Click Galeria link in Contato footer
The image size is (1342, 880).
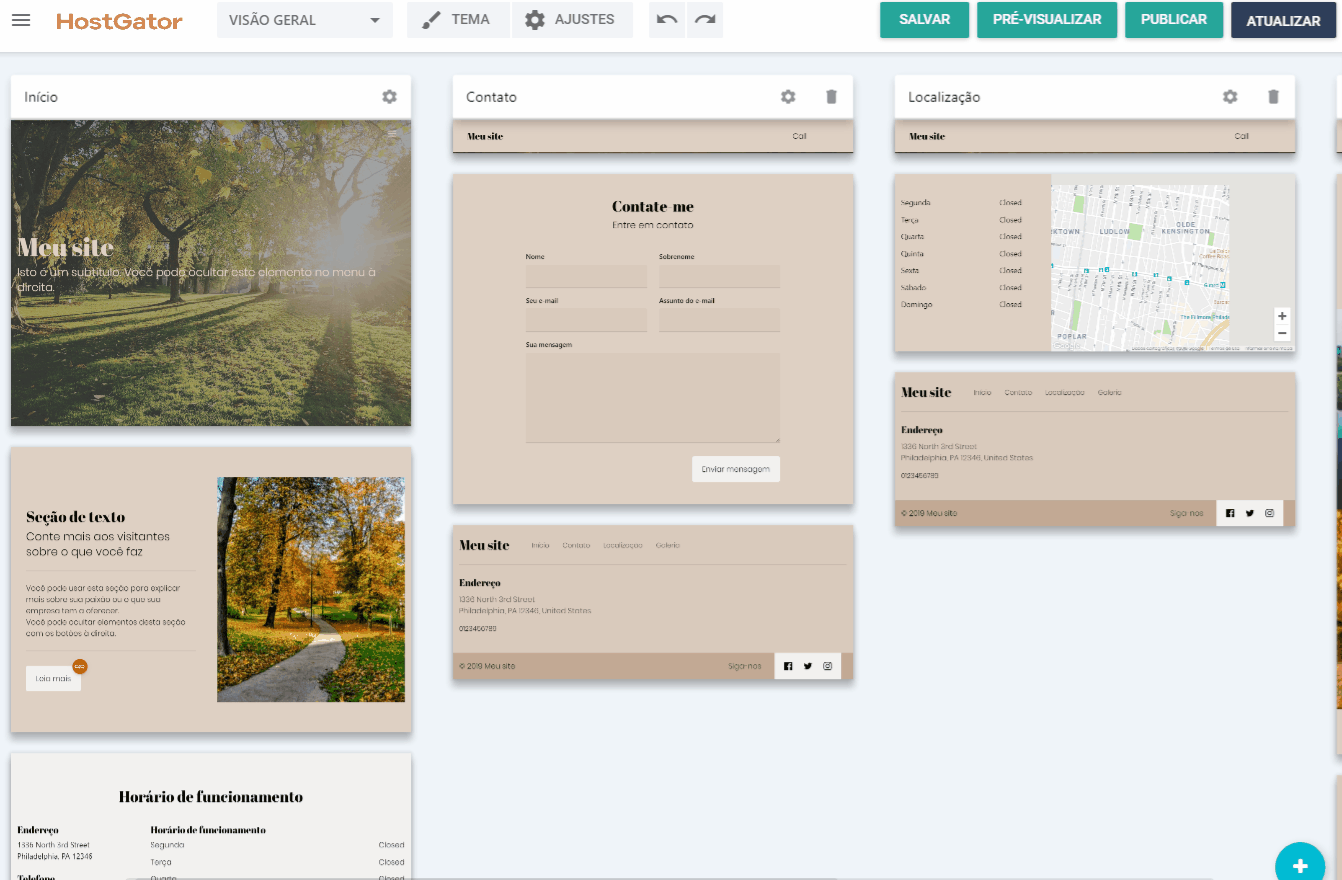click(x=668, y=546)
